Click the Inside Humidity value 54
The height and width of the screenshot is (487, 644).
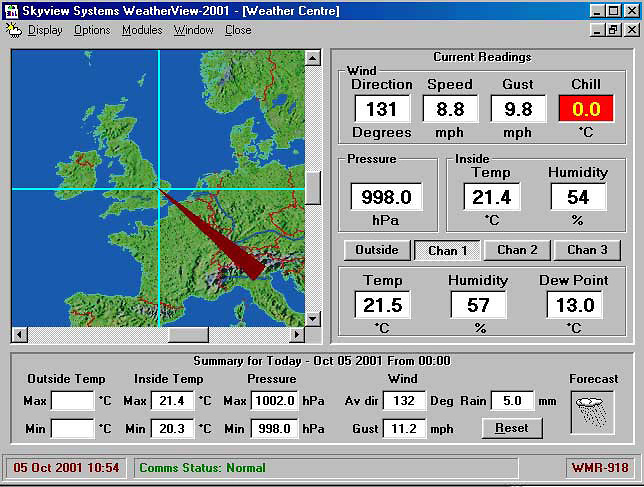(x=578, y=197)
